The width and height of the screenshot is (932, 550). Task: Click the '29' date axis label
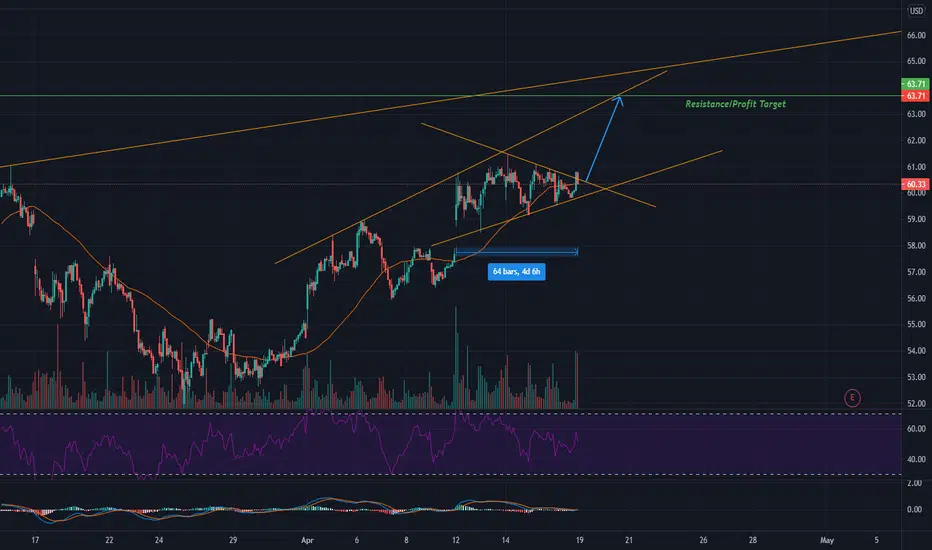[x=232, y=540]
